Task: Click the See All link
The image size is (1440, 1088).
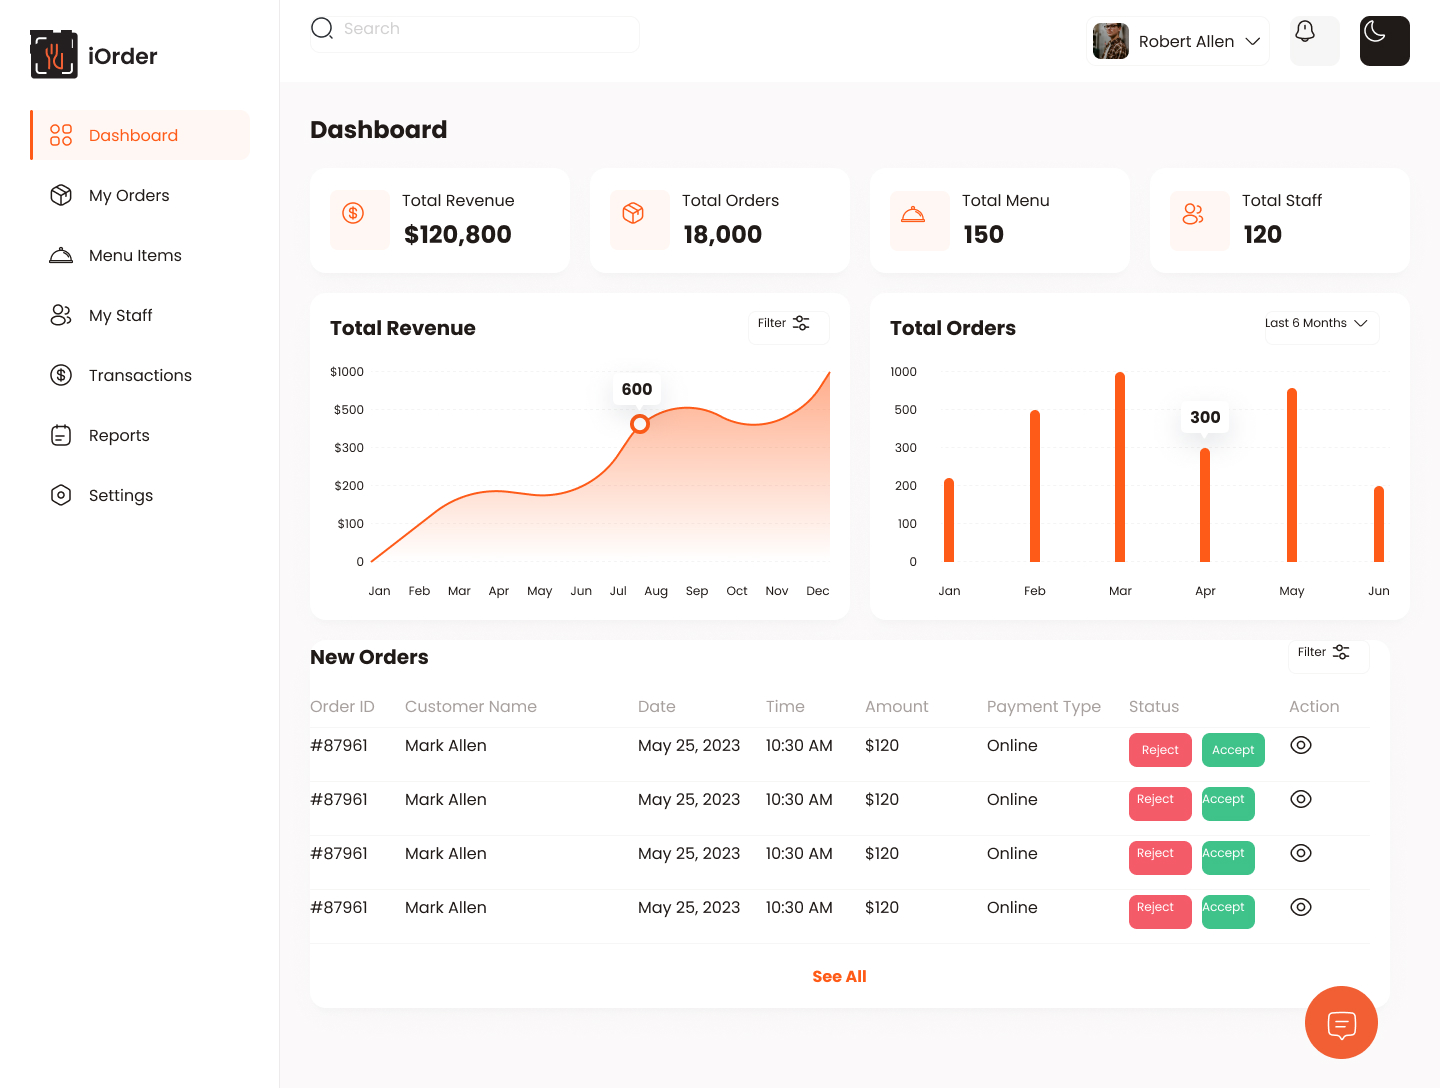Action: point(839,976)
